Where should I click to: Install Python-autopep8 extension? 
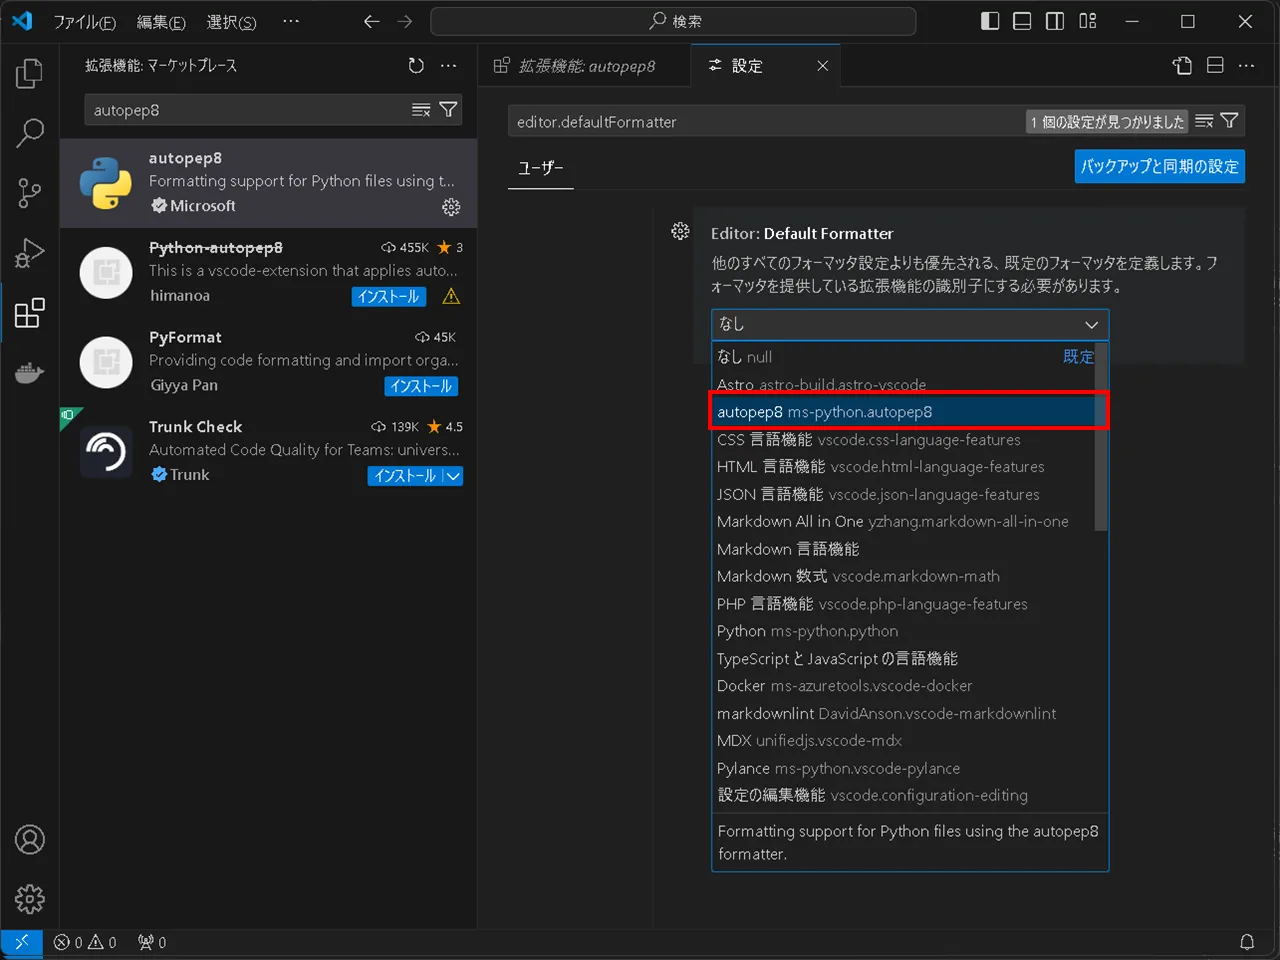point(389,296)
